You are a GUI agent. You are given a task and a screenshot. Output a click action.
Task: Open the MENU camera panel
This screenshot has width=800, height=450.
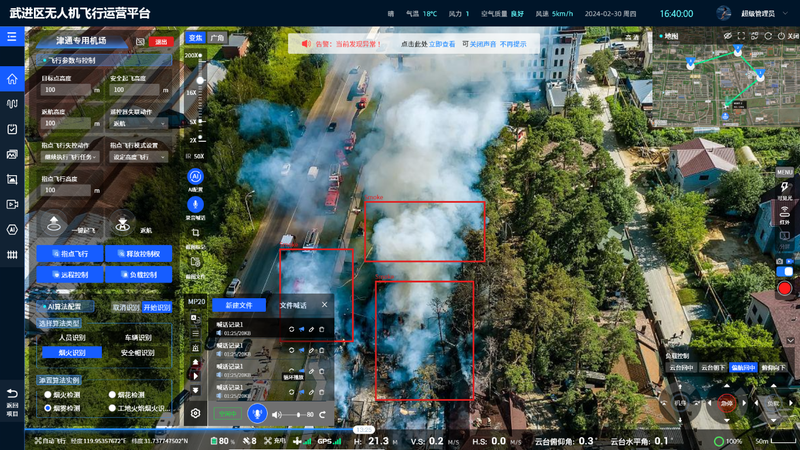point(785,172)
